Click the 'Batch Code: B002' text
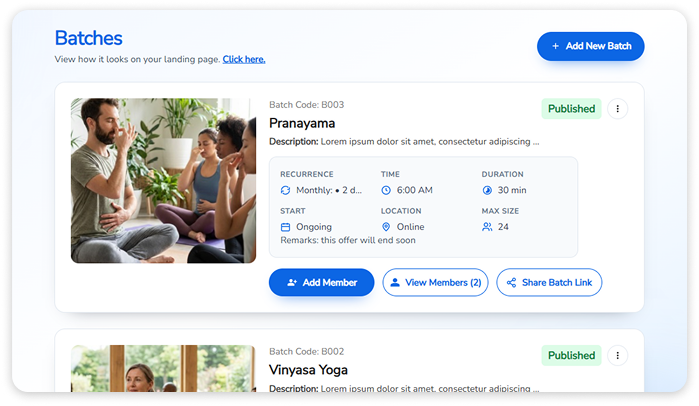Image resolution: width=699 pixels, height=406 pixels. 306,352
